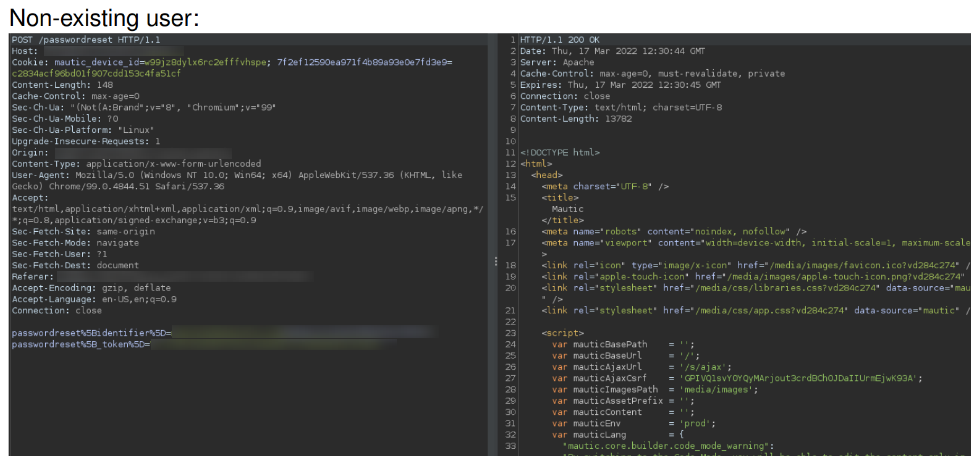The height and width of the screenshot is (456, 971).
Task: Select the "var mauticBasePath" line
Action: click(x=624, y=344)
